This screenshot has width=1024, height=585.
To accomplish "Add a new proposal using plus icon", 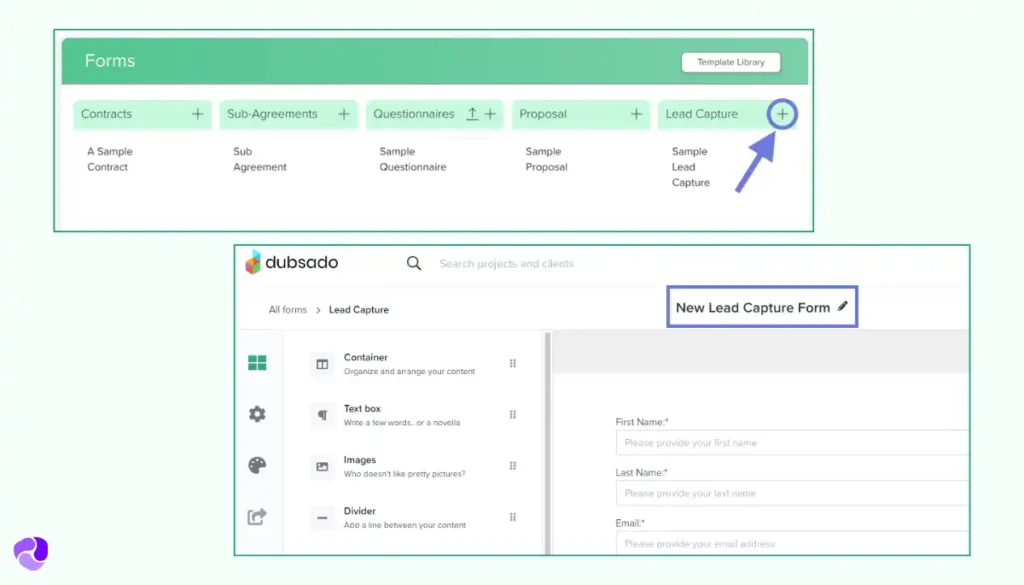I will coord(636,114).
